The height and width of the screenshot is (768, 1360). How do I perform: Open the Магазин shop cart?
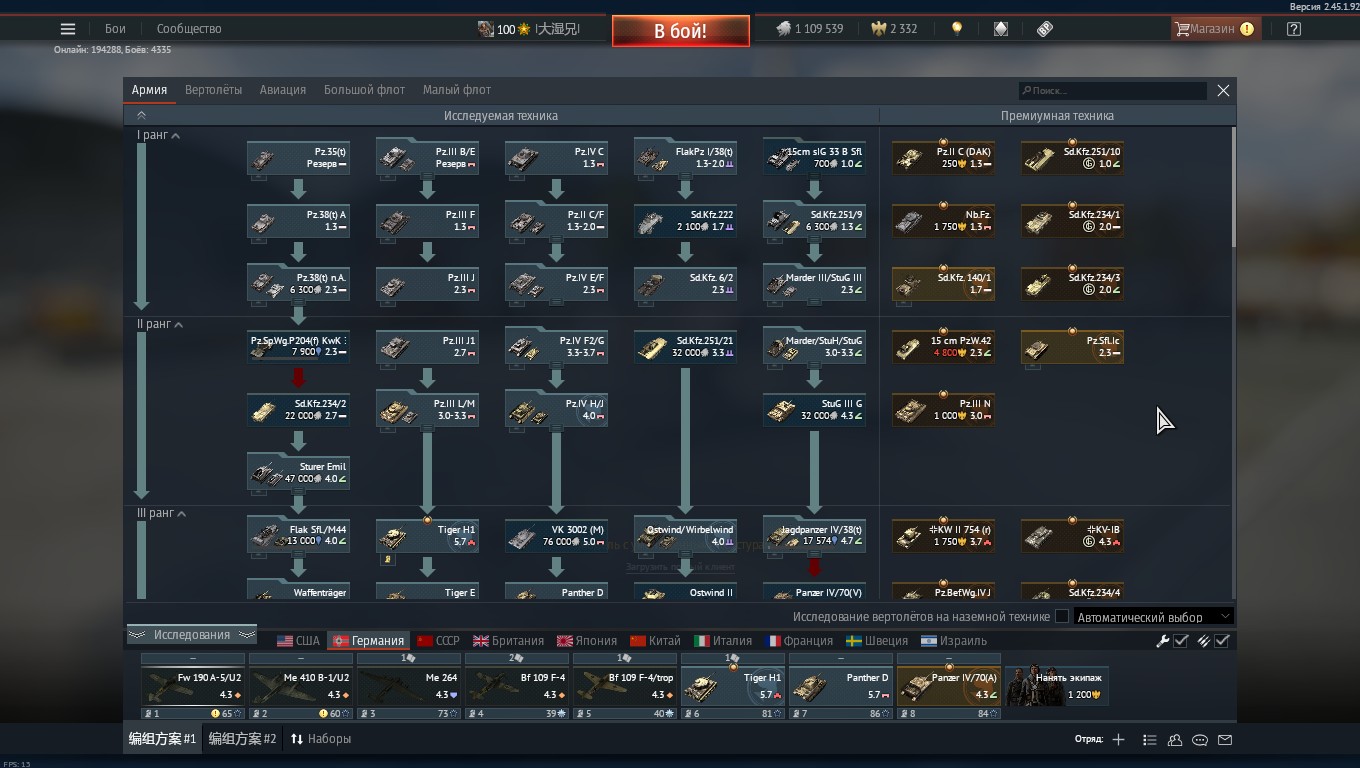click(1214, 29)
